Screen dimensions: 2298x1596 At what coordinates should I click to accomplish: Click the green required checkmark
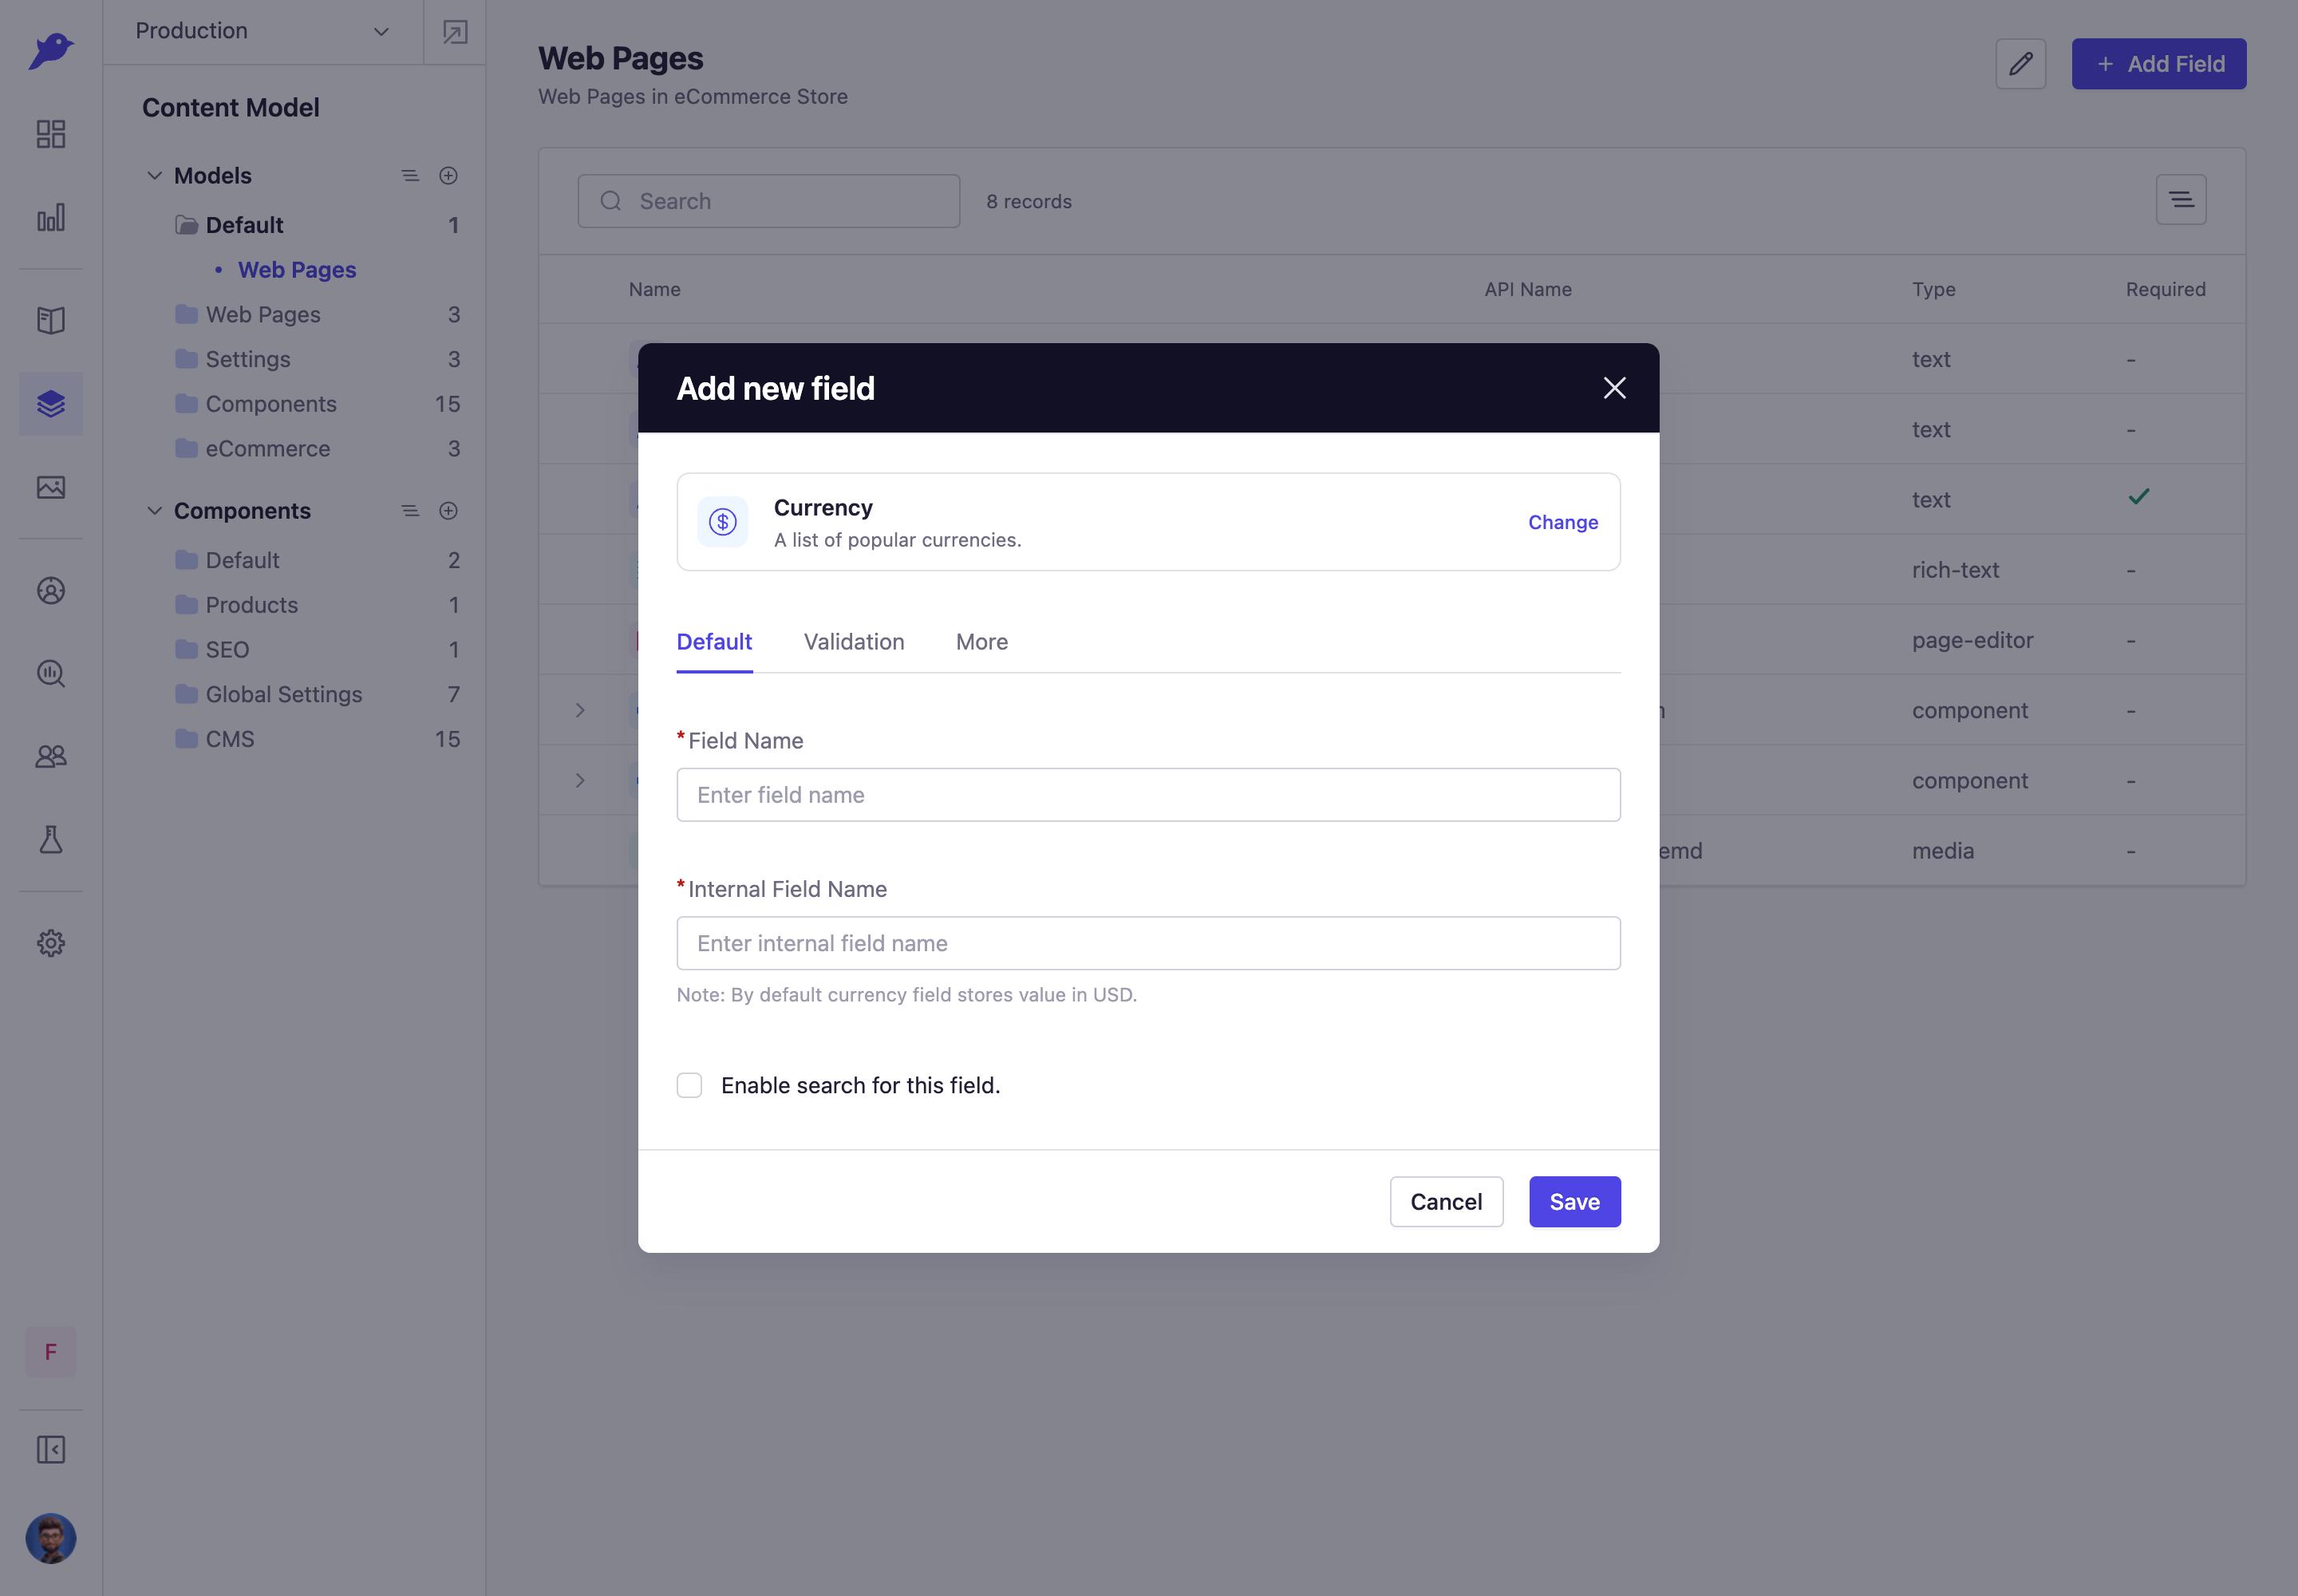click(2139, 496)
